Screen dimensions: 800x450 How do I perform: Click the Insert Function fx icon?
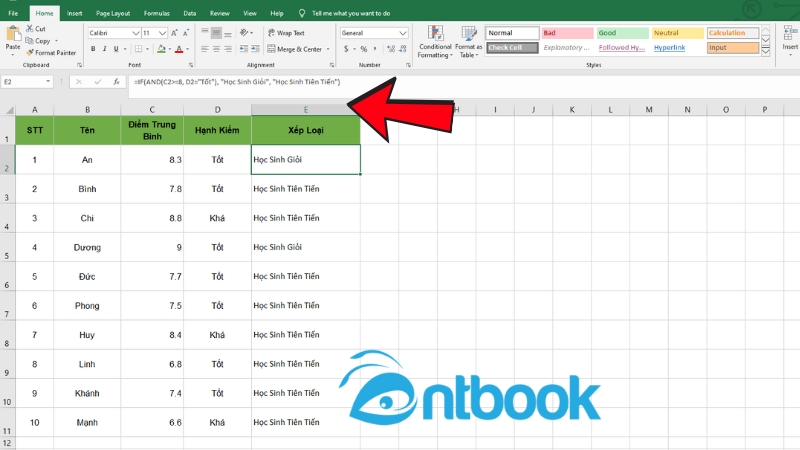[x=116, y=82]
